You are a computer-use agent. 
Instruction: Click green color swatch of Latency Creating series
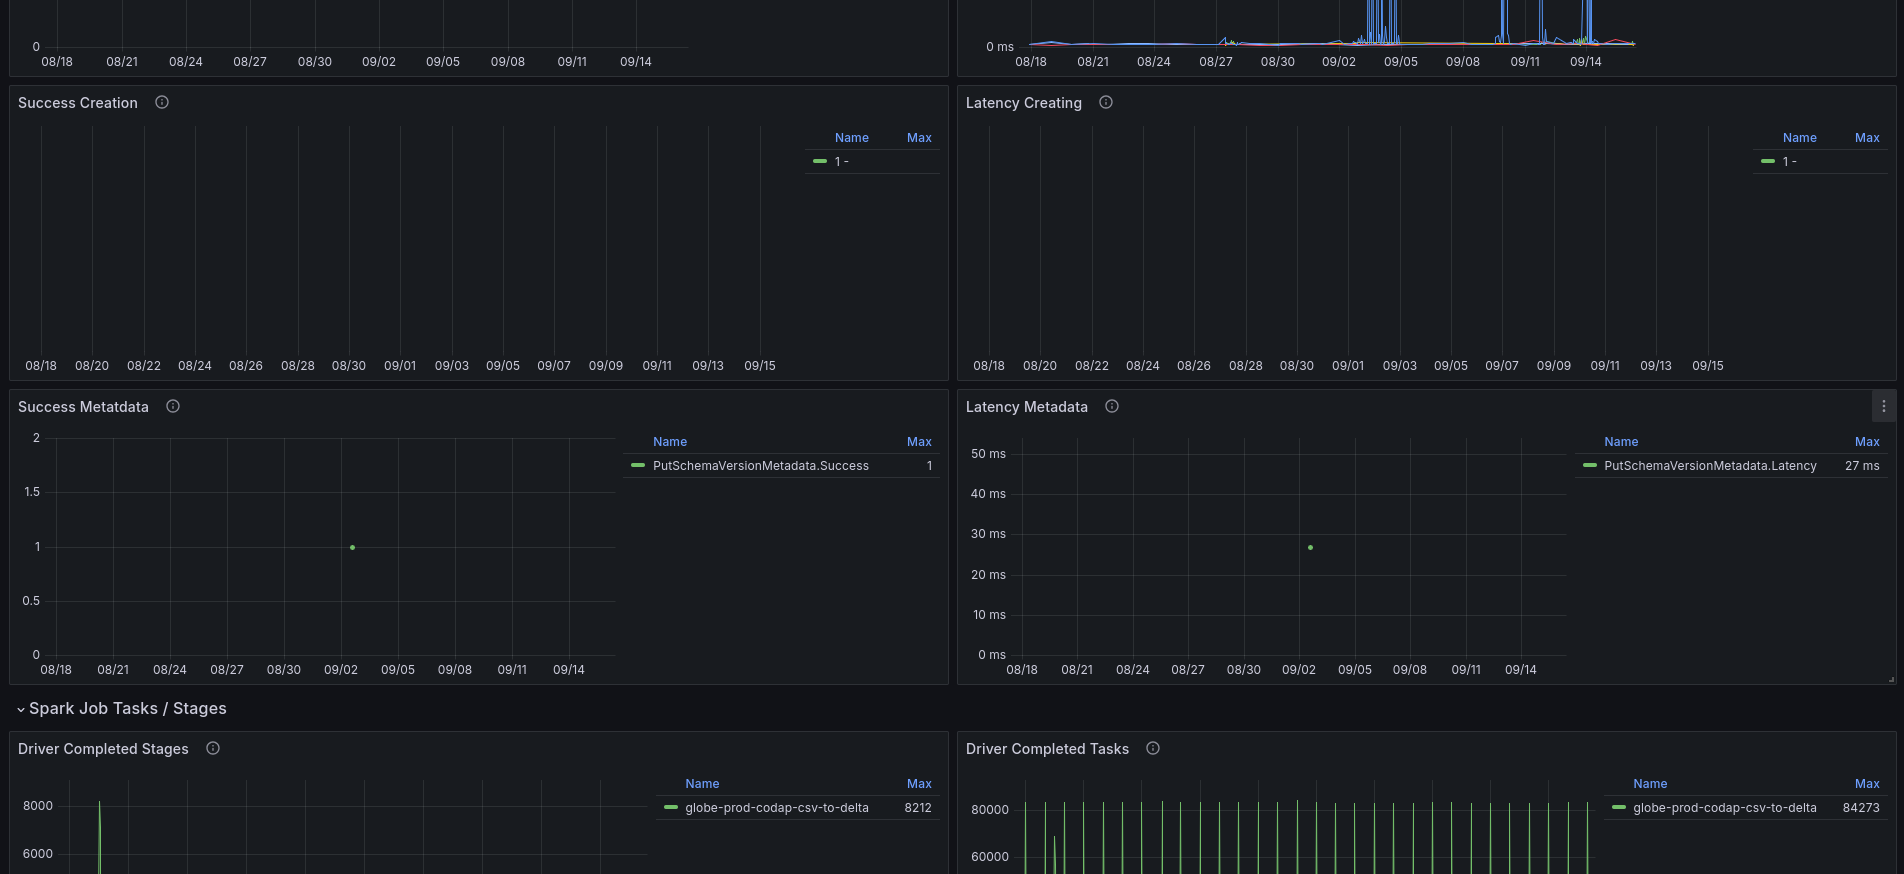point(1768,161)
